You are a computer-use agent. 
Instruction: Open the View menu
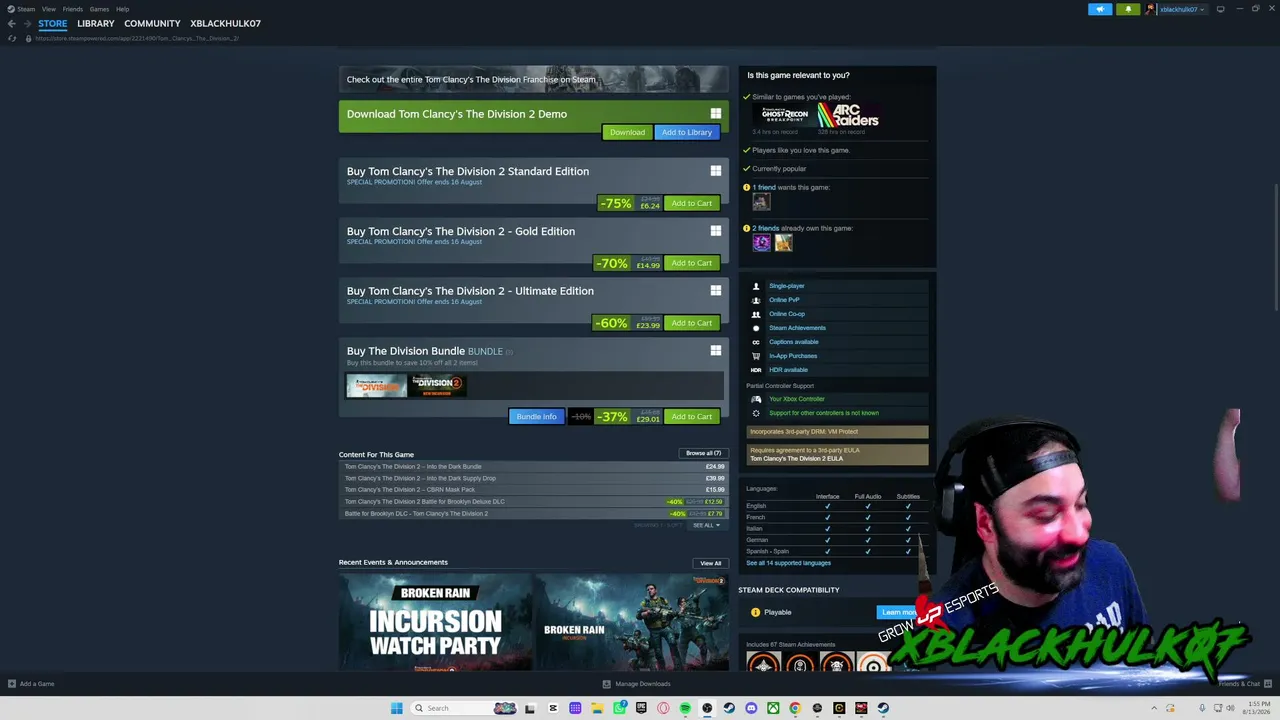(49, 9)
